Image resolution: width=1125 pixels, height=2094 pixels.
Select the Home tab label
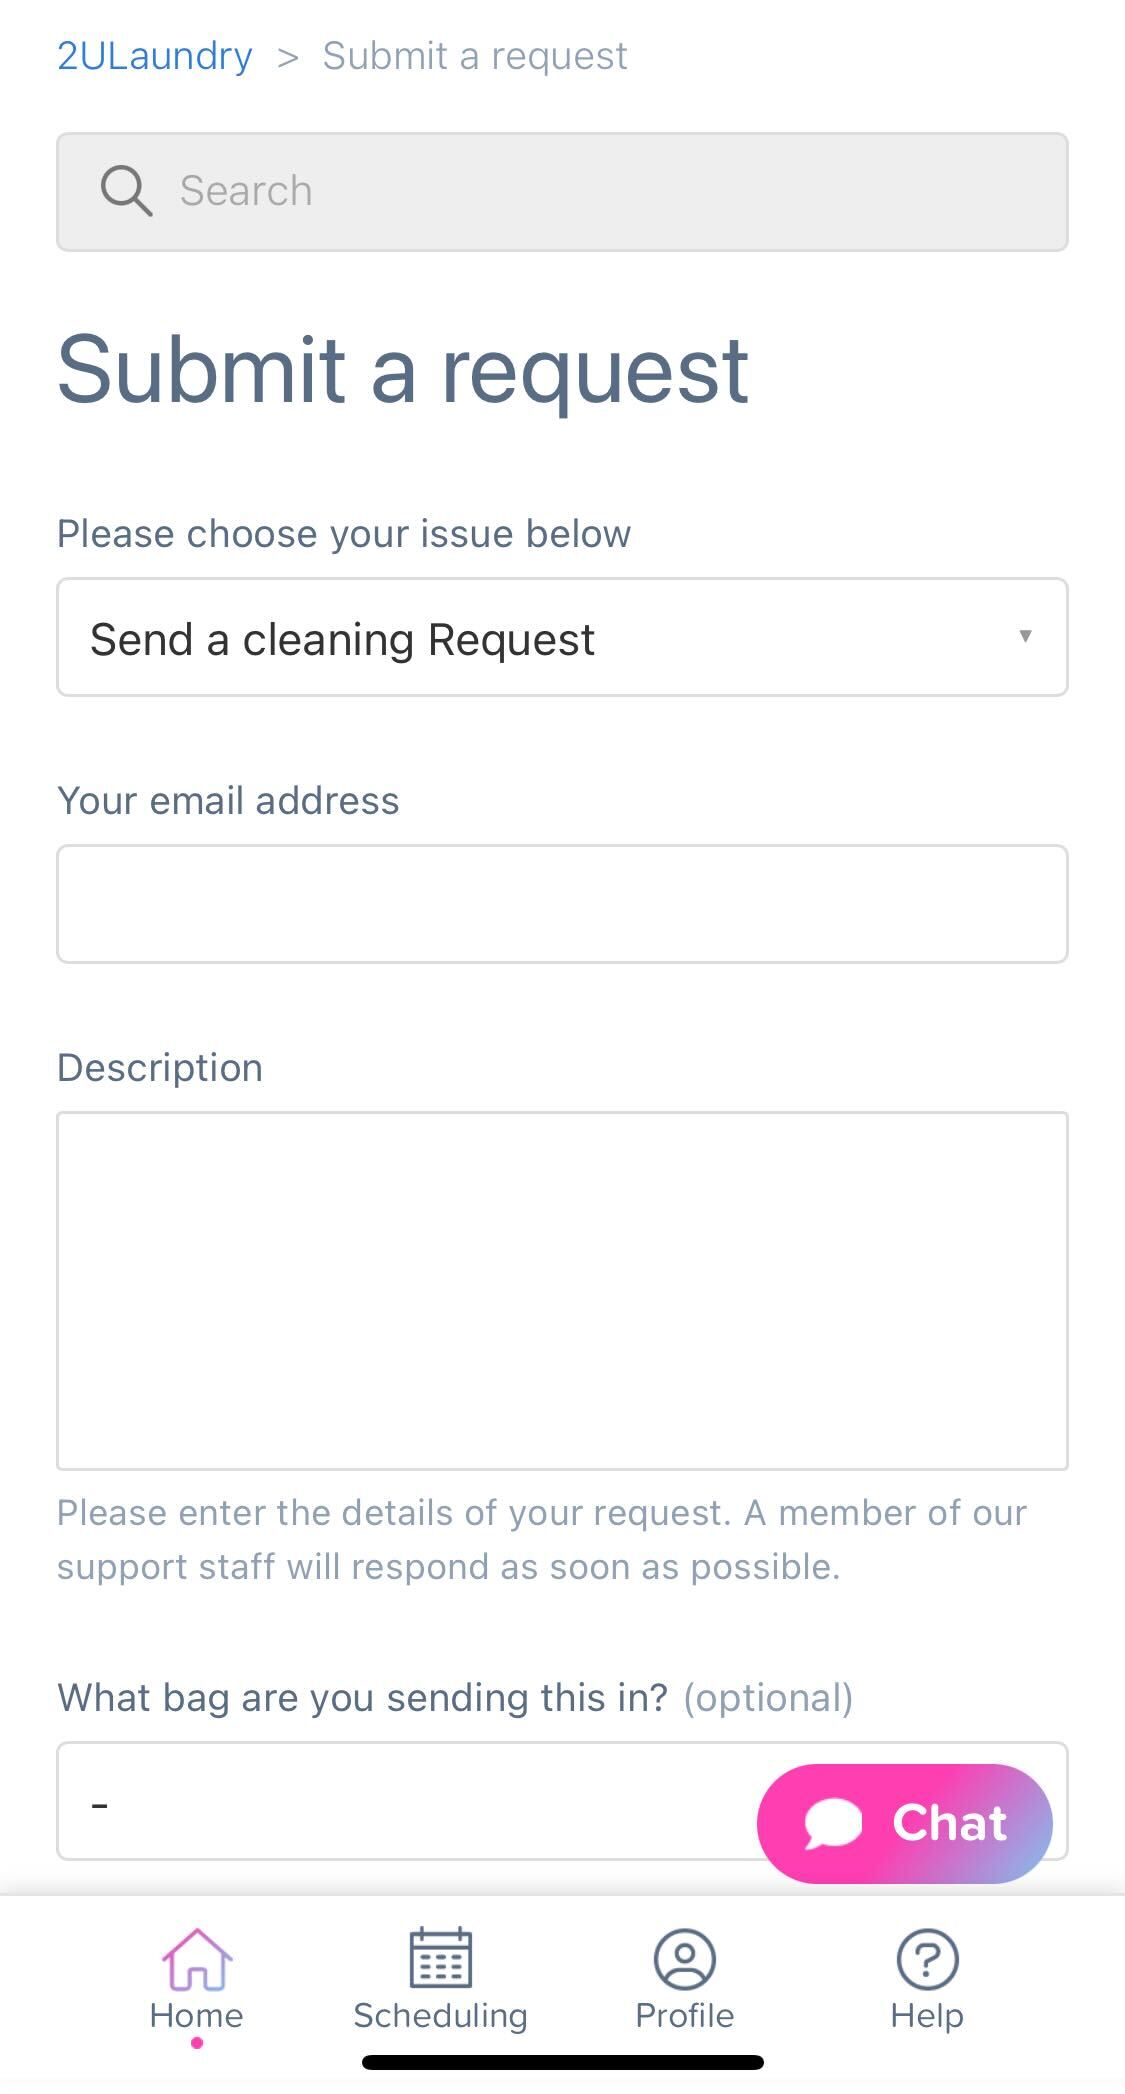coord(197,2015)
